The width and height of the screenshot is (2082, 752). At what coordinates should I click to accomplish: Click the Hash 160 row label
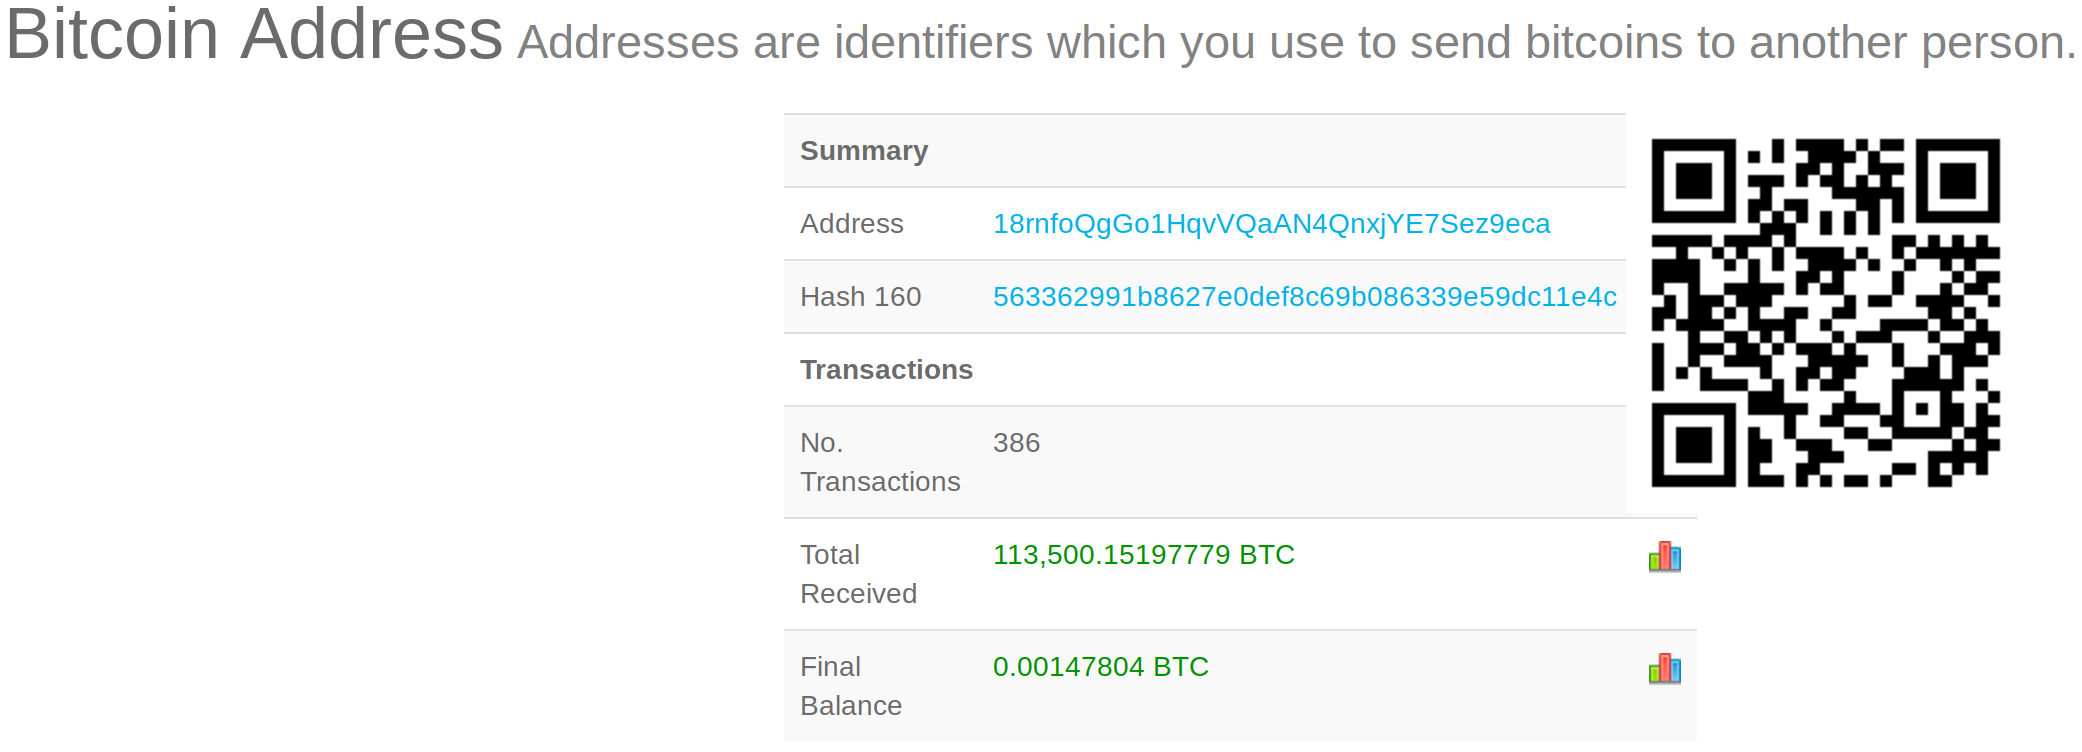(x=860, y=297)
